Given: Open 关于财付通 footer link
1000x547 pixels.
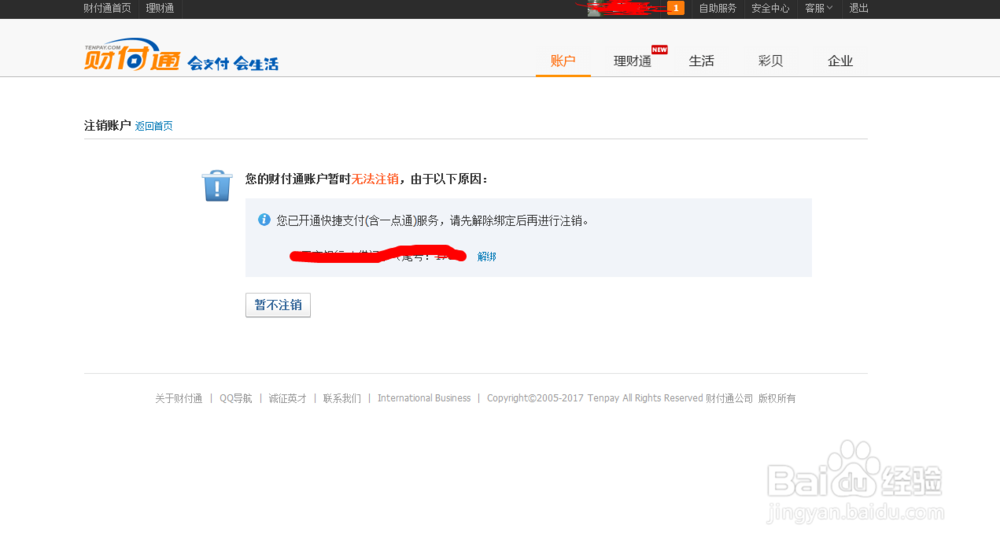Looking at the screenshot, I should point(179,398).
